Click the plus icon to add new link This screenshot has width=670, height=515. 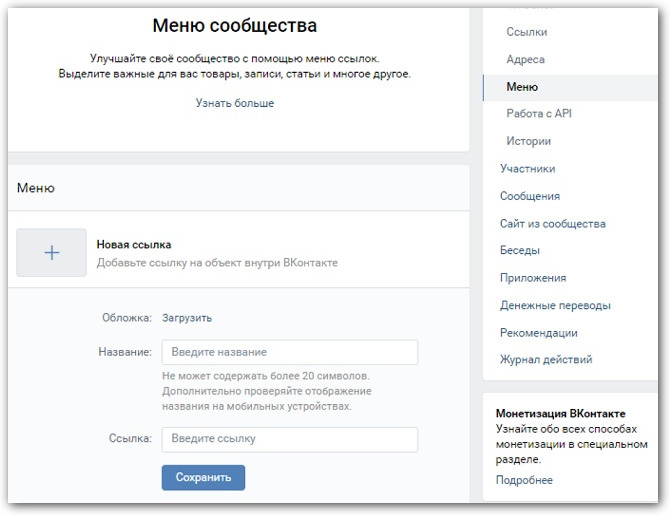52,253
